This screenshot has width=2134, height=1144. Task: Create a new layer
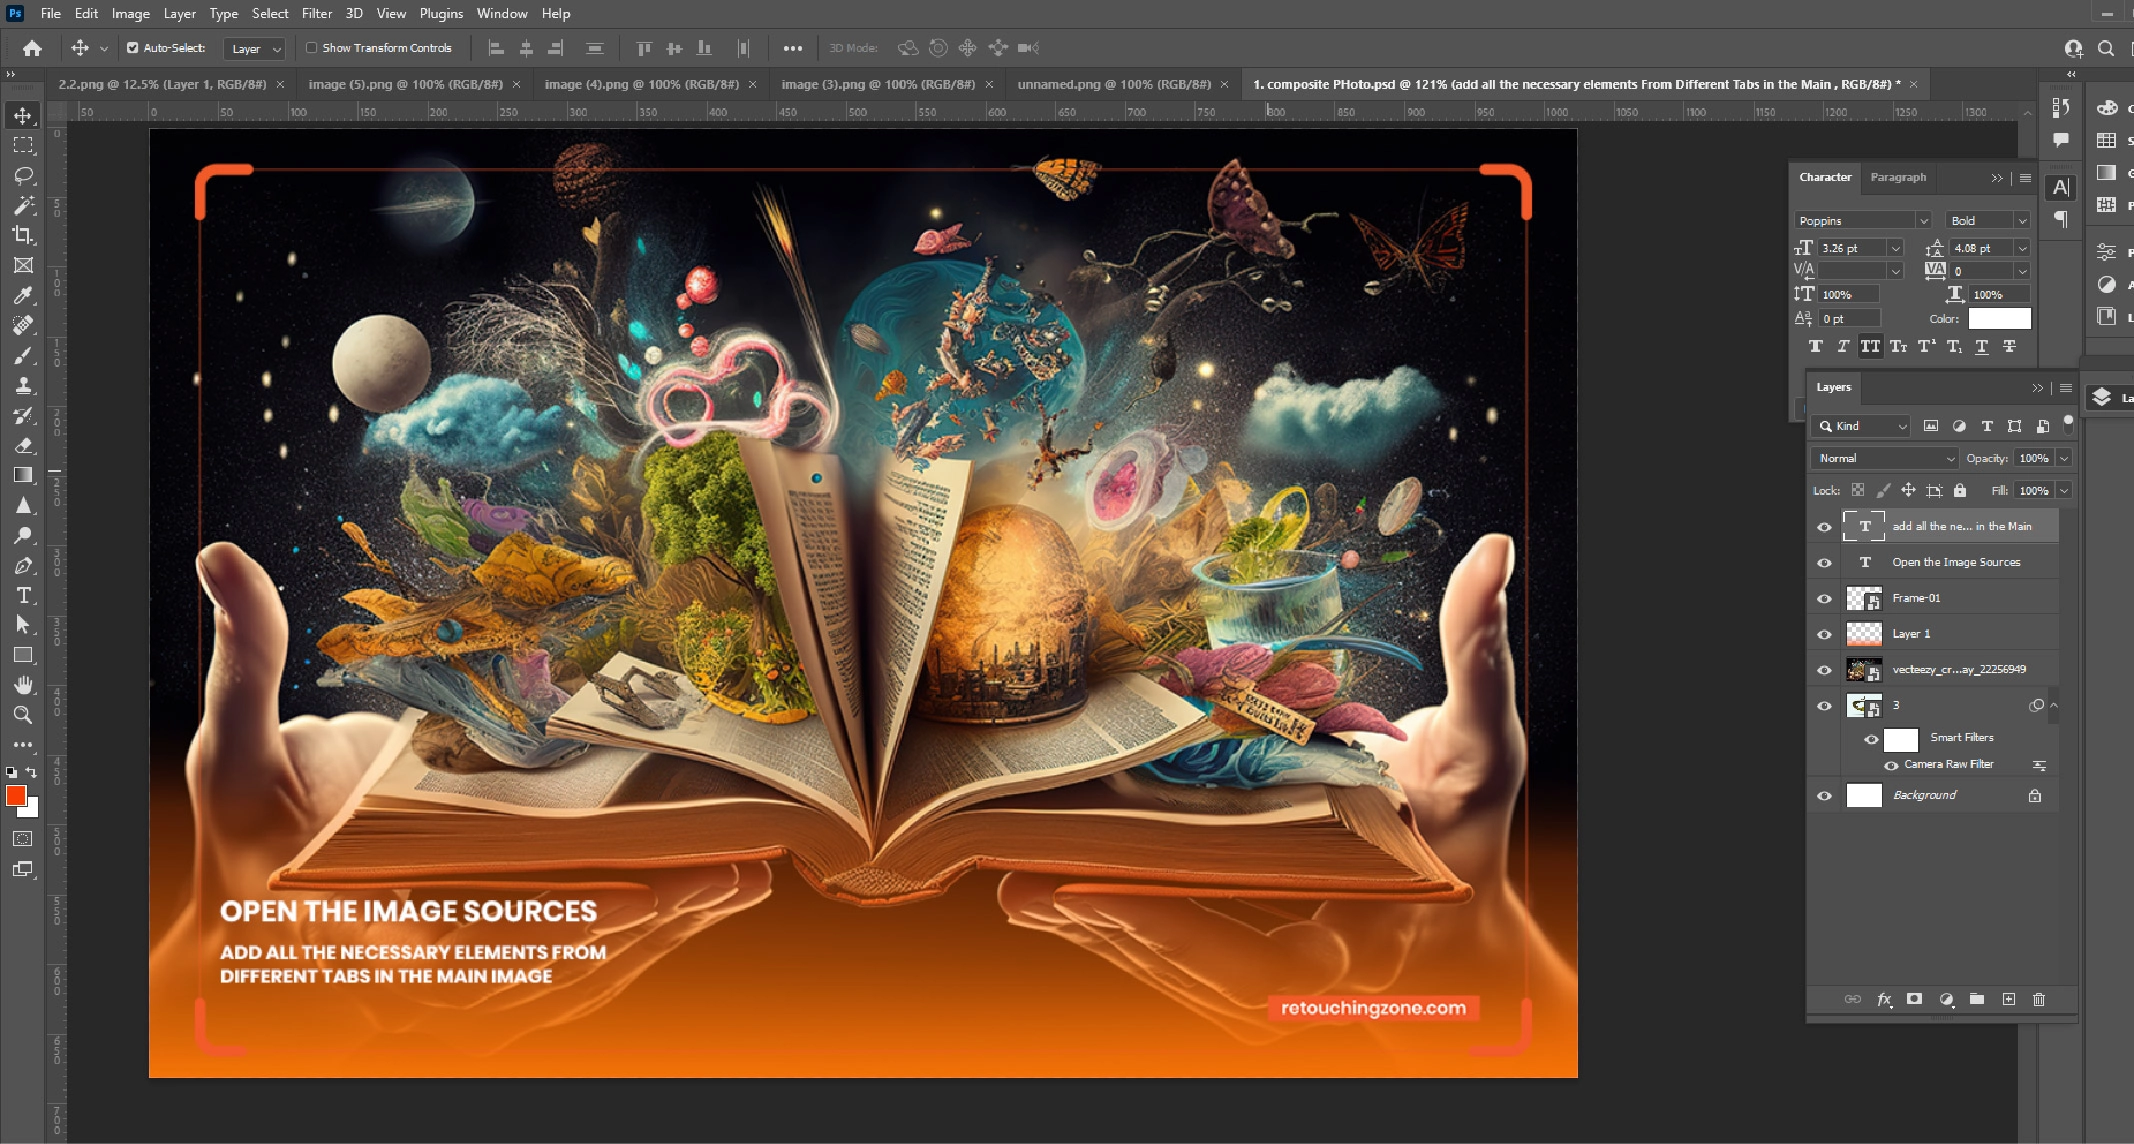2008,999
